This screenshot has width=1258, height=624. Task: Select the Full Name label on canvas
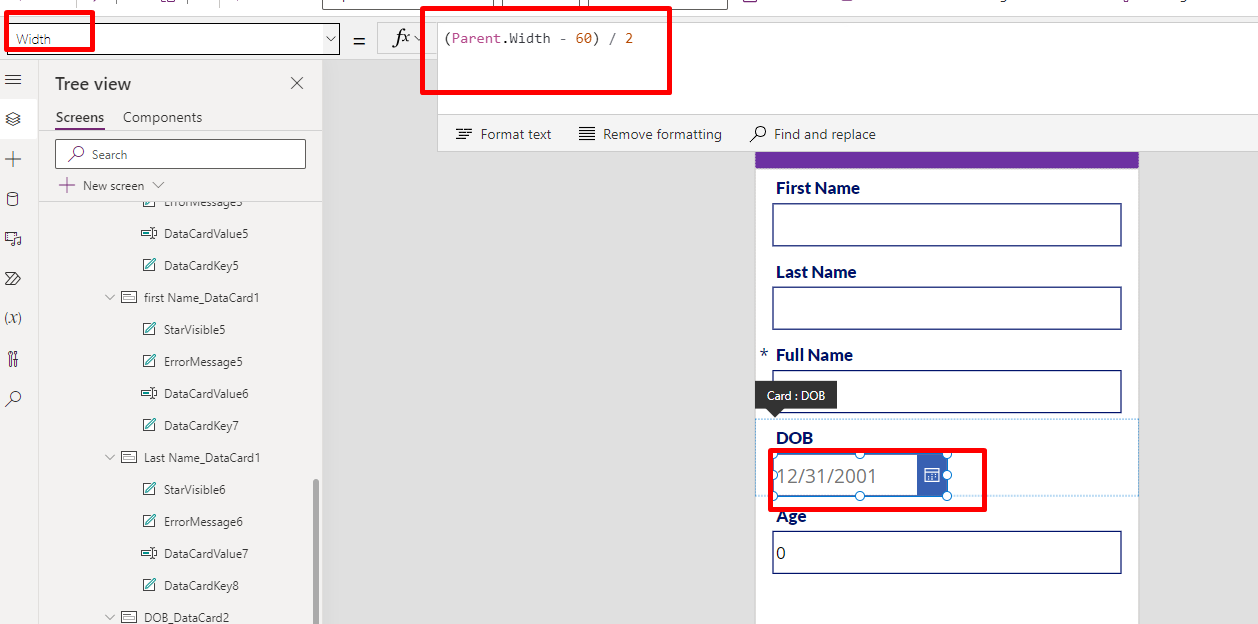(814, 355)
